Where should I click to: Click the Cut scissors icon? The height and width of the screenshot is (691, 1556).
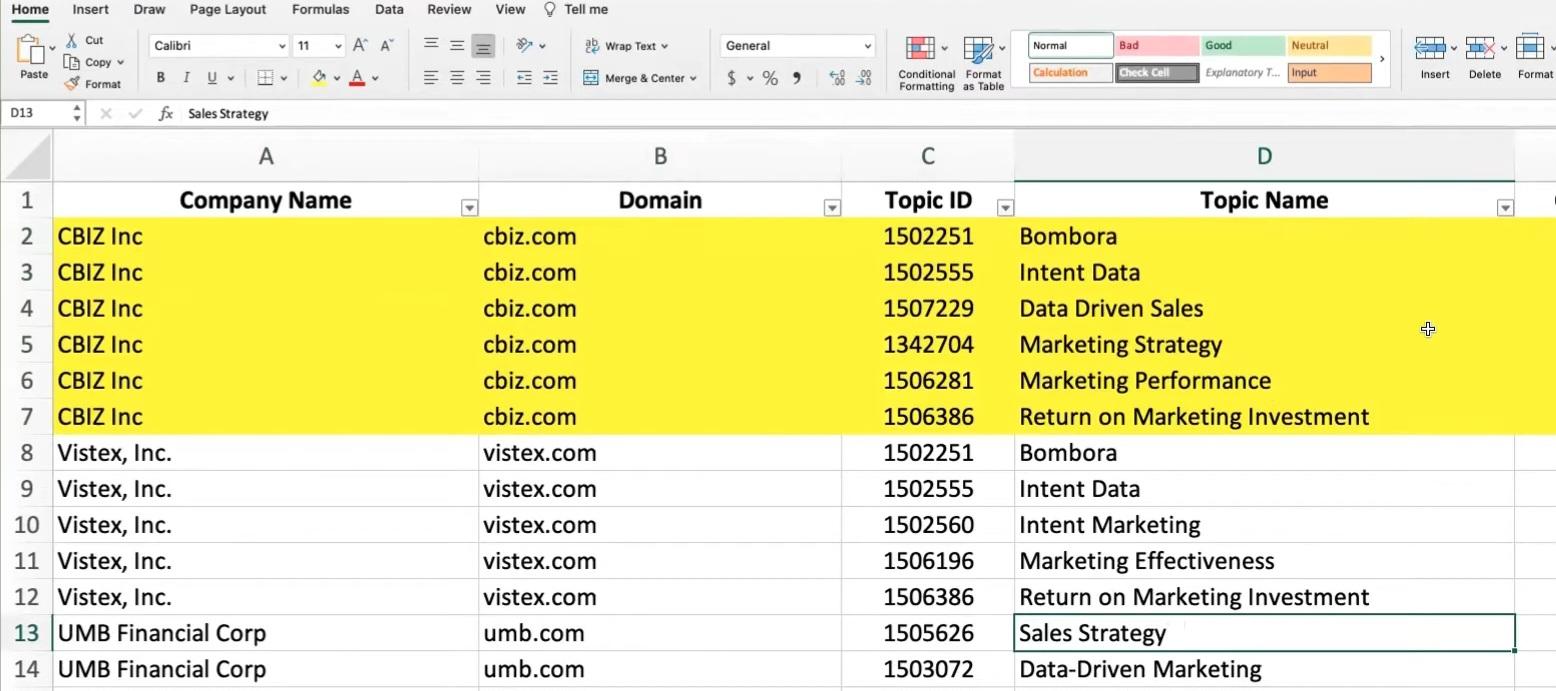click(x=71, y=40)
